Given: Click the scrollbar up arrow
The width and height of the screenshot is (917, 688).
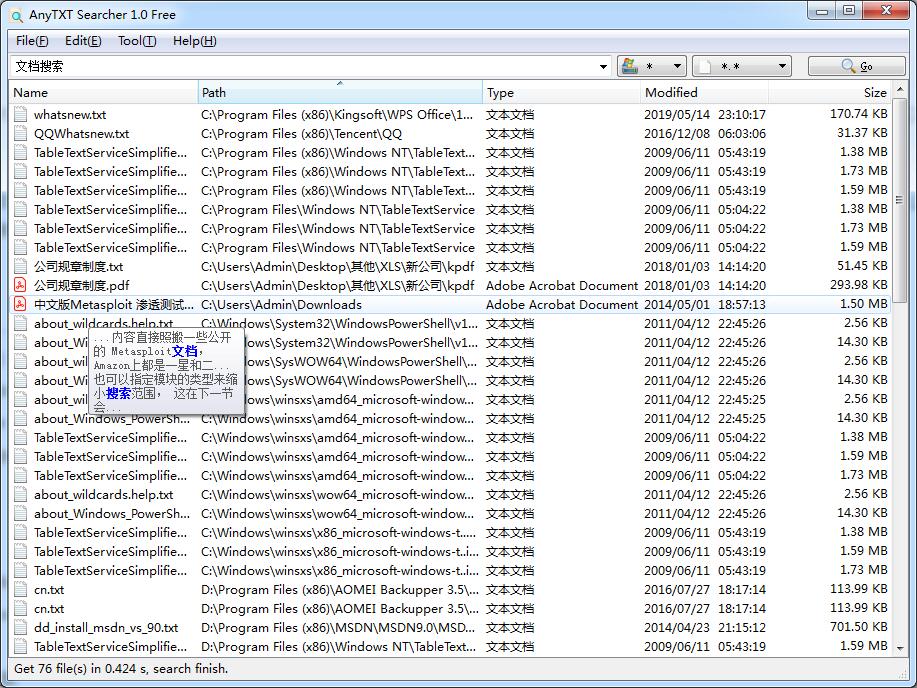Looking at the screenshot, I should tap(900, 90).
